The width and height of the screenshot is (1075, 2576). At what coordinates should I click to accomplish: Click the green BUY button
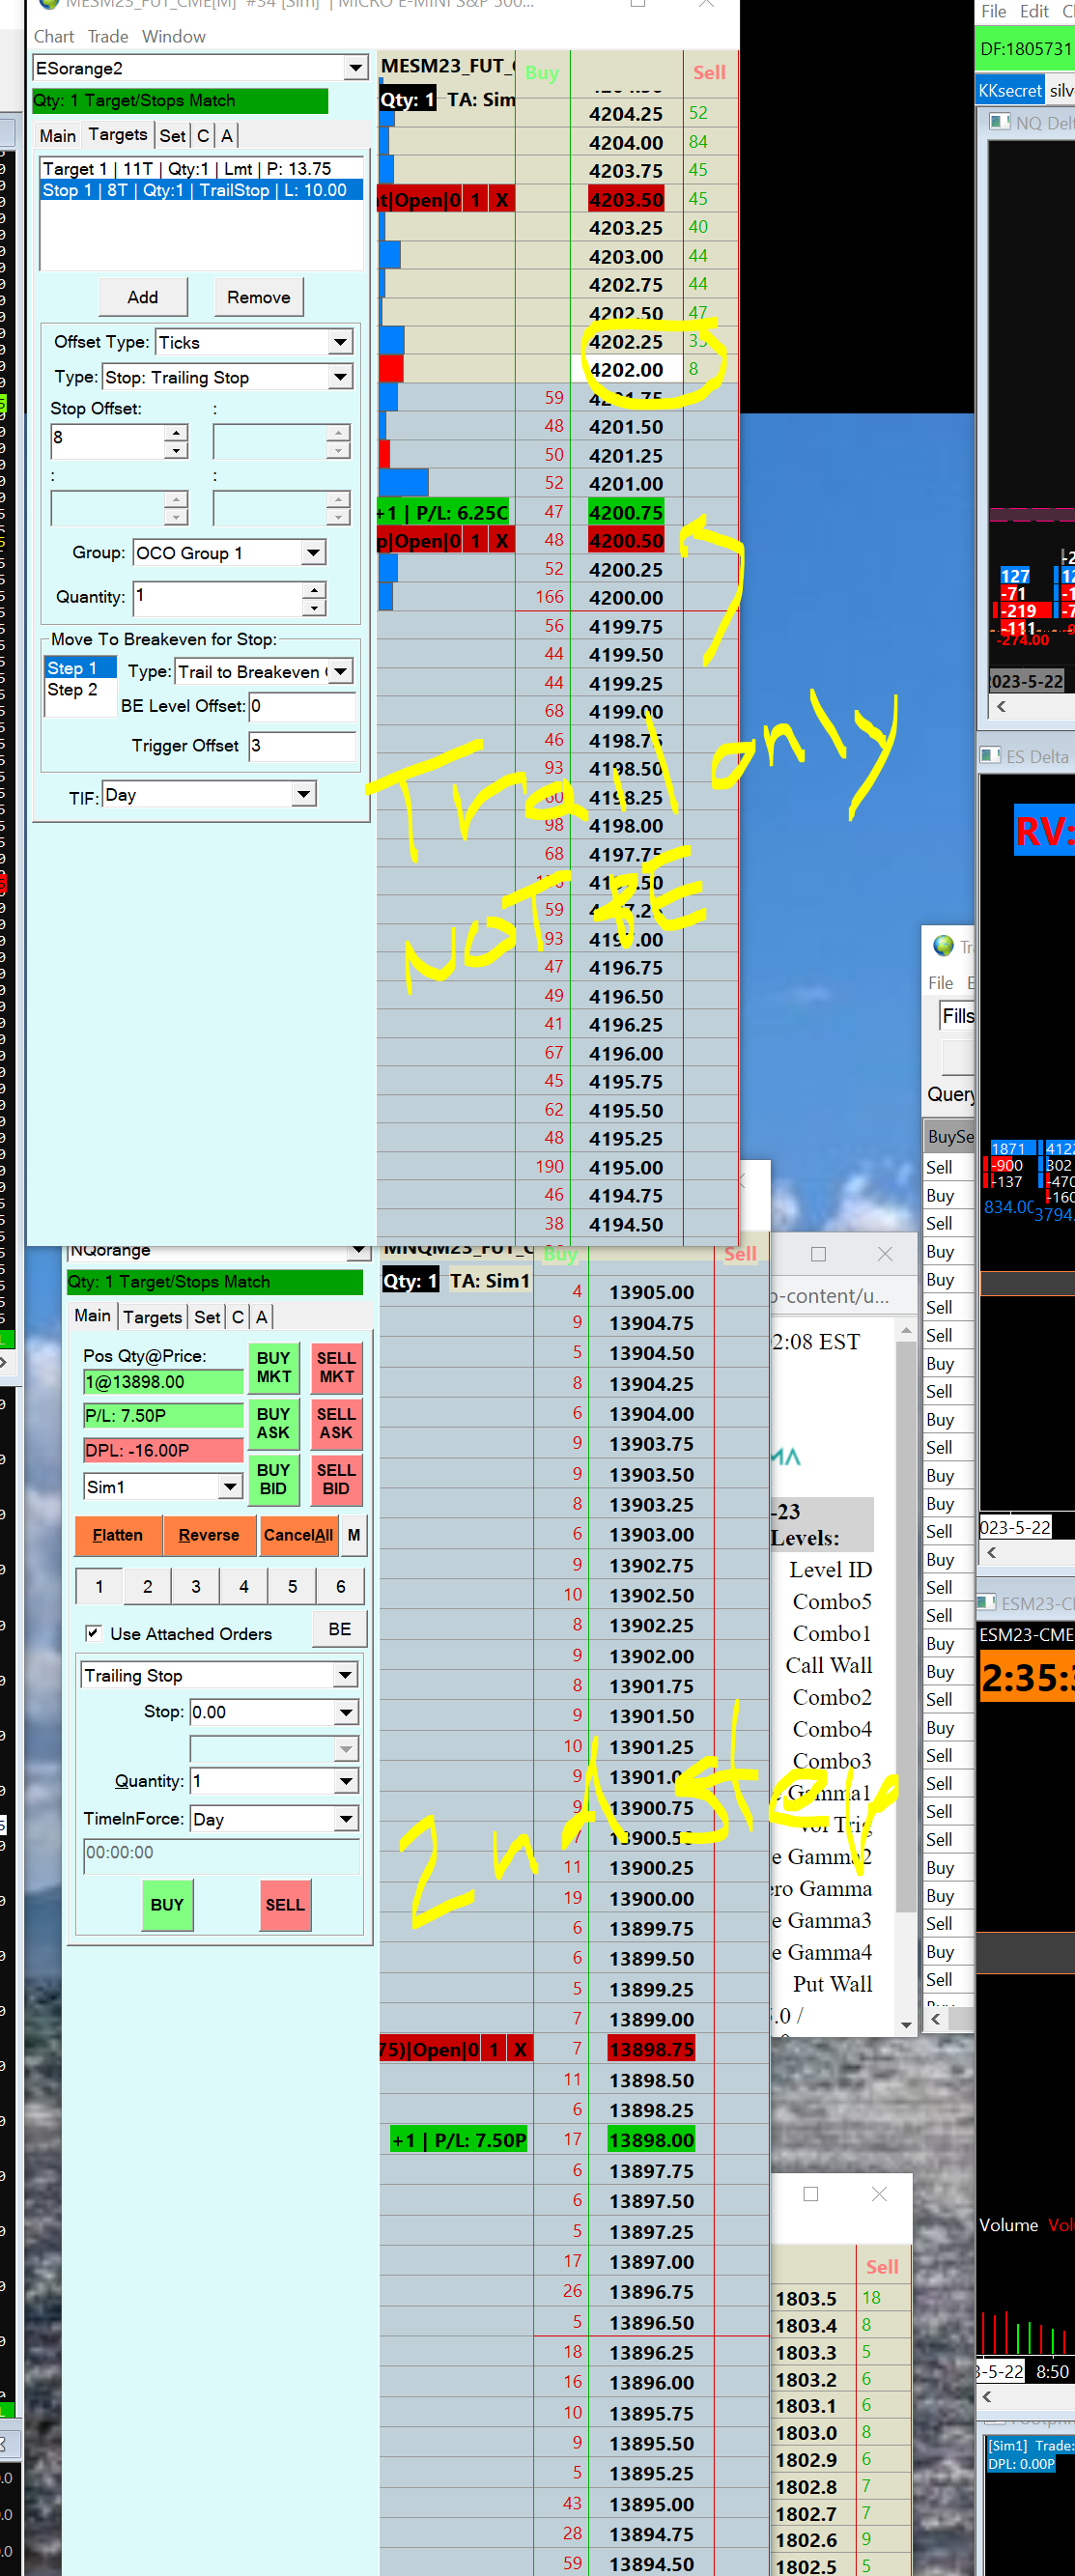(x=167, y=1904)
